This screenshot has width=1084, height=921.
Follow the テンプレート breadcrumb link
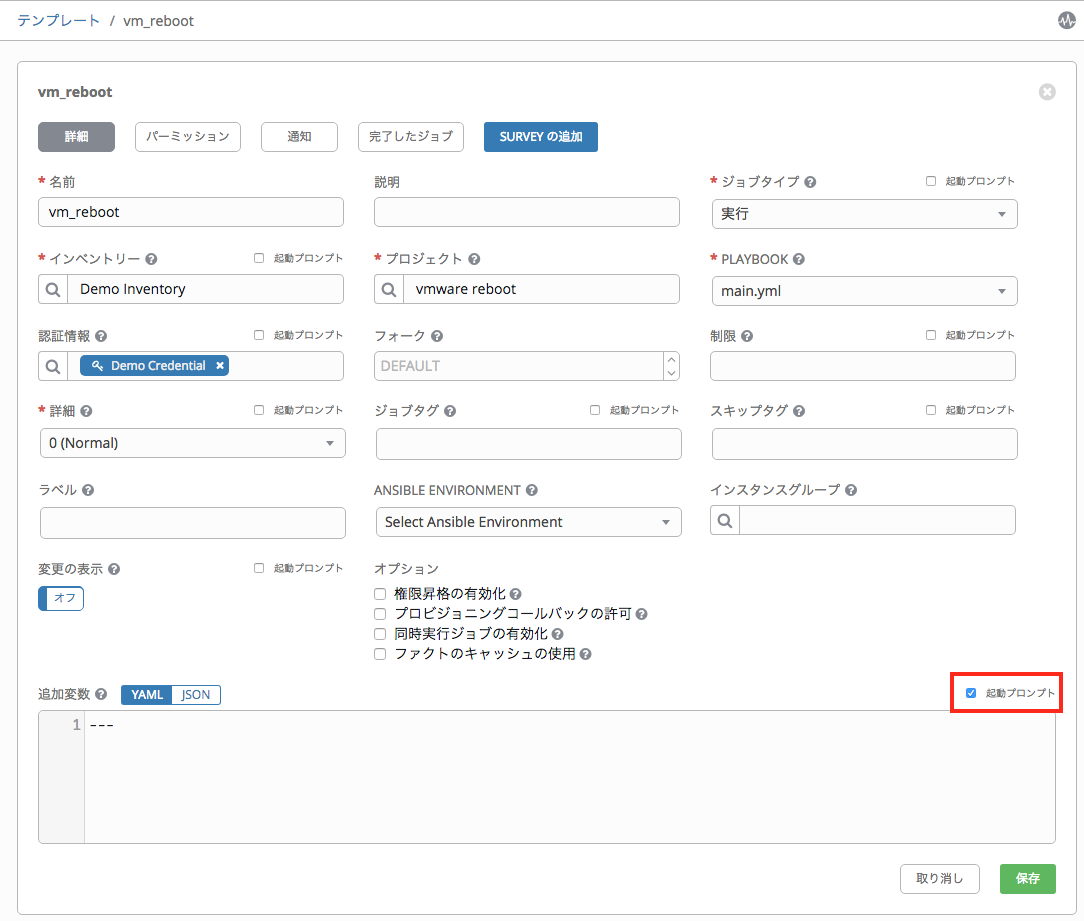(59, 21)
